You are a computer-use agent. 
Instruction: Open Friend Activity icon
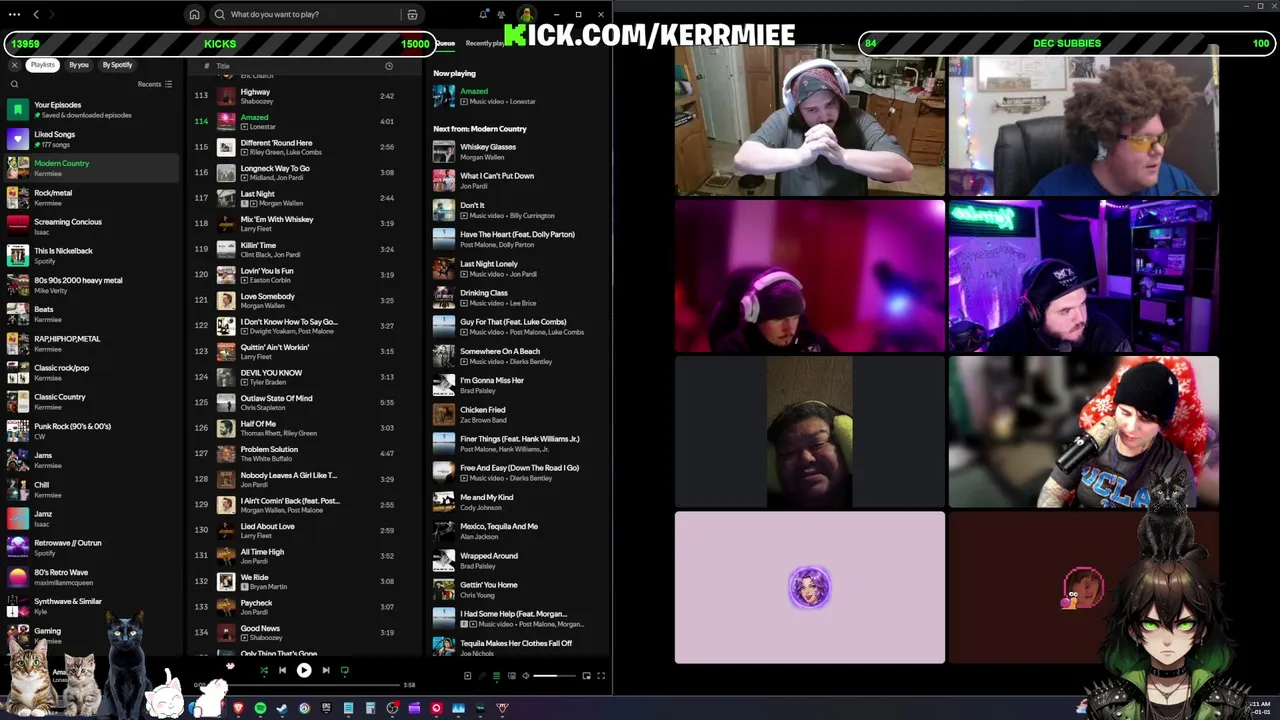(503, 14)
